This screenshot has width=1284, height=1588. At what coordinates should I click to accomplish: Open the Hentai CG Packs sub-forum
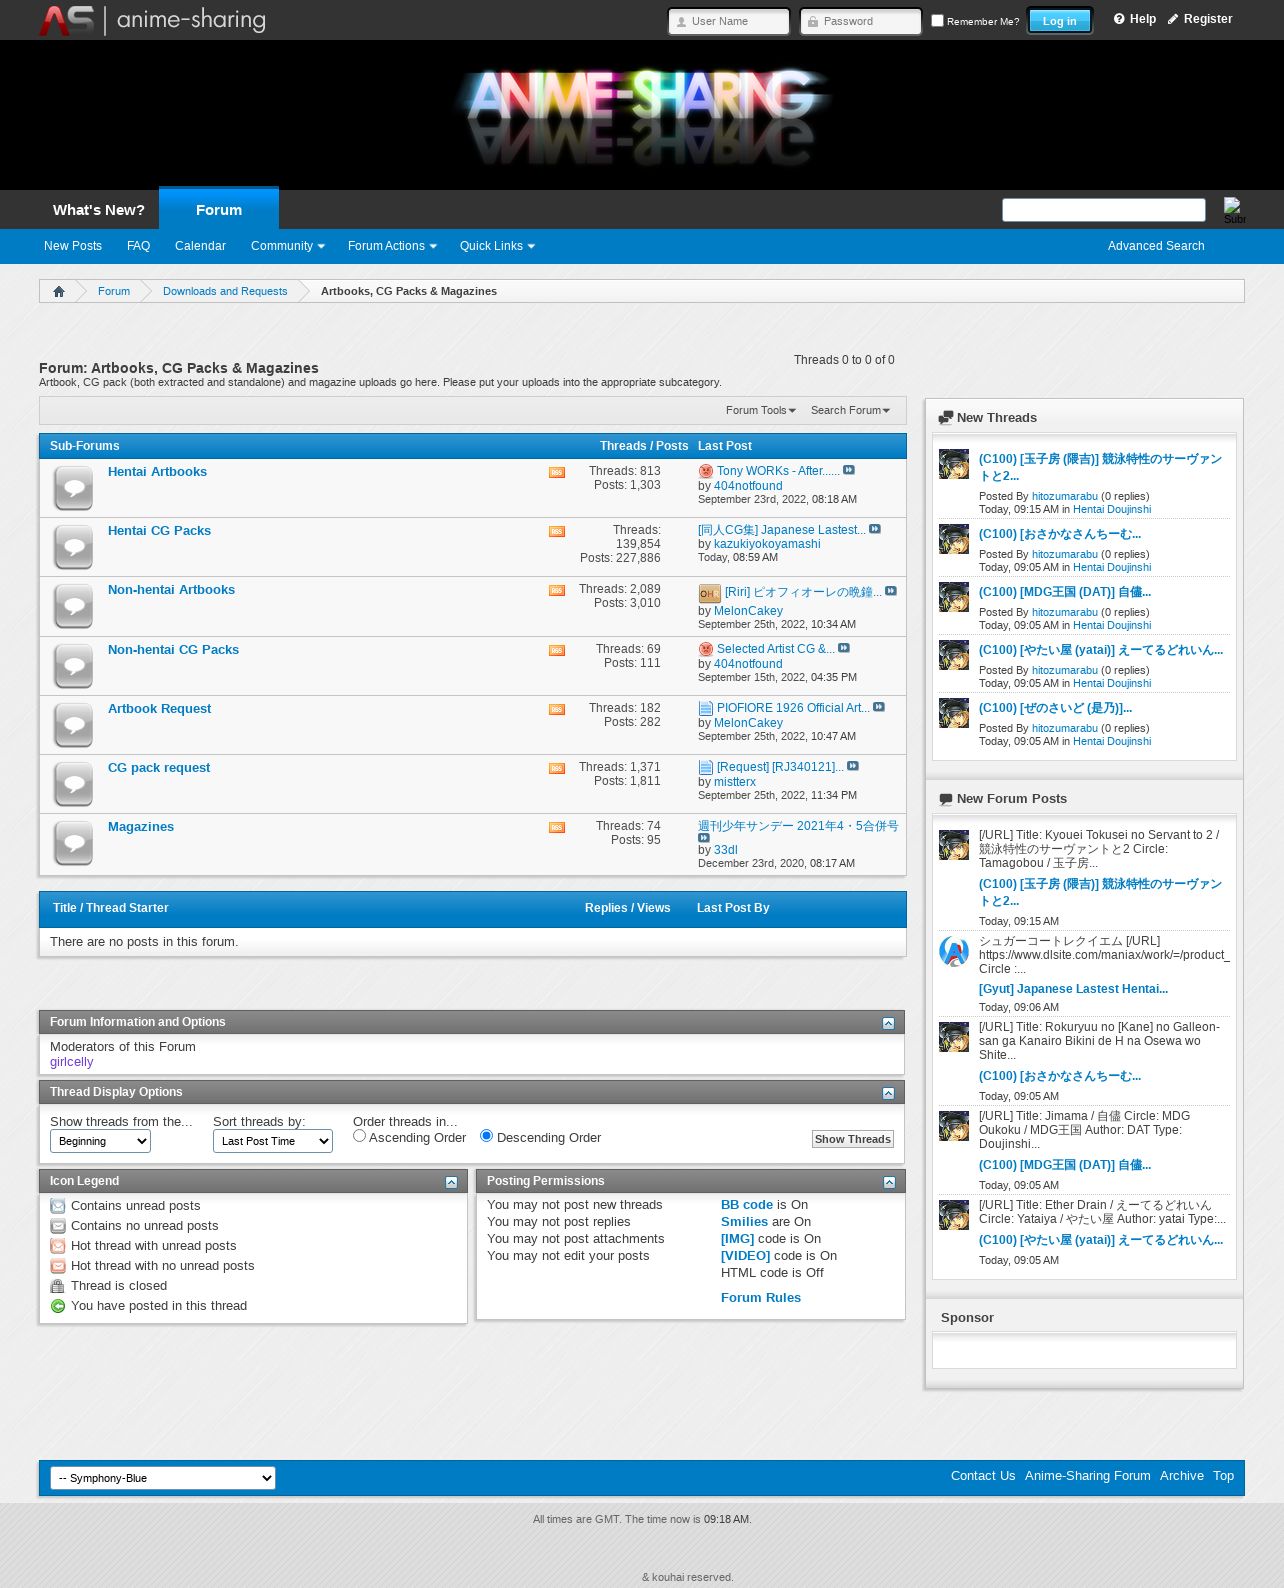(x=159, y=531)
